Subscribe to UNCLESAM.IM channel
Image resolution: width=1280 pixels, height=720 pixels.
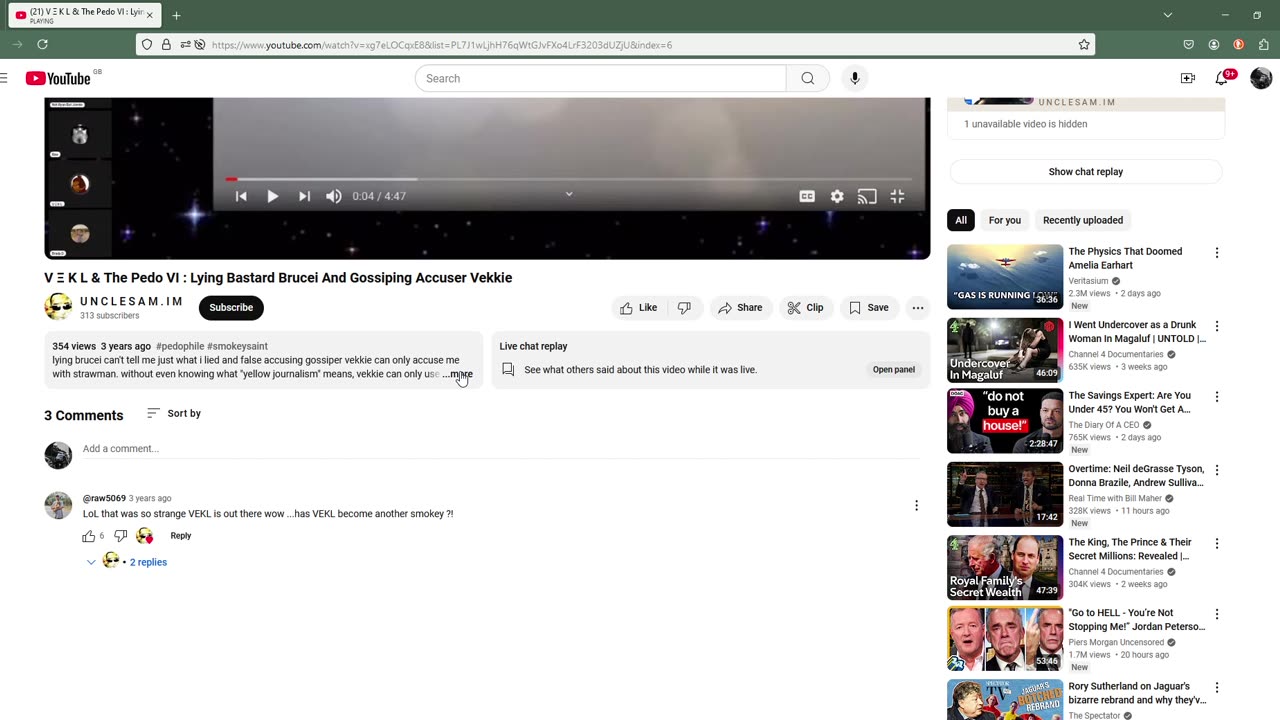click(231, 308)
